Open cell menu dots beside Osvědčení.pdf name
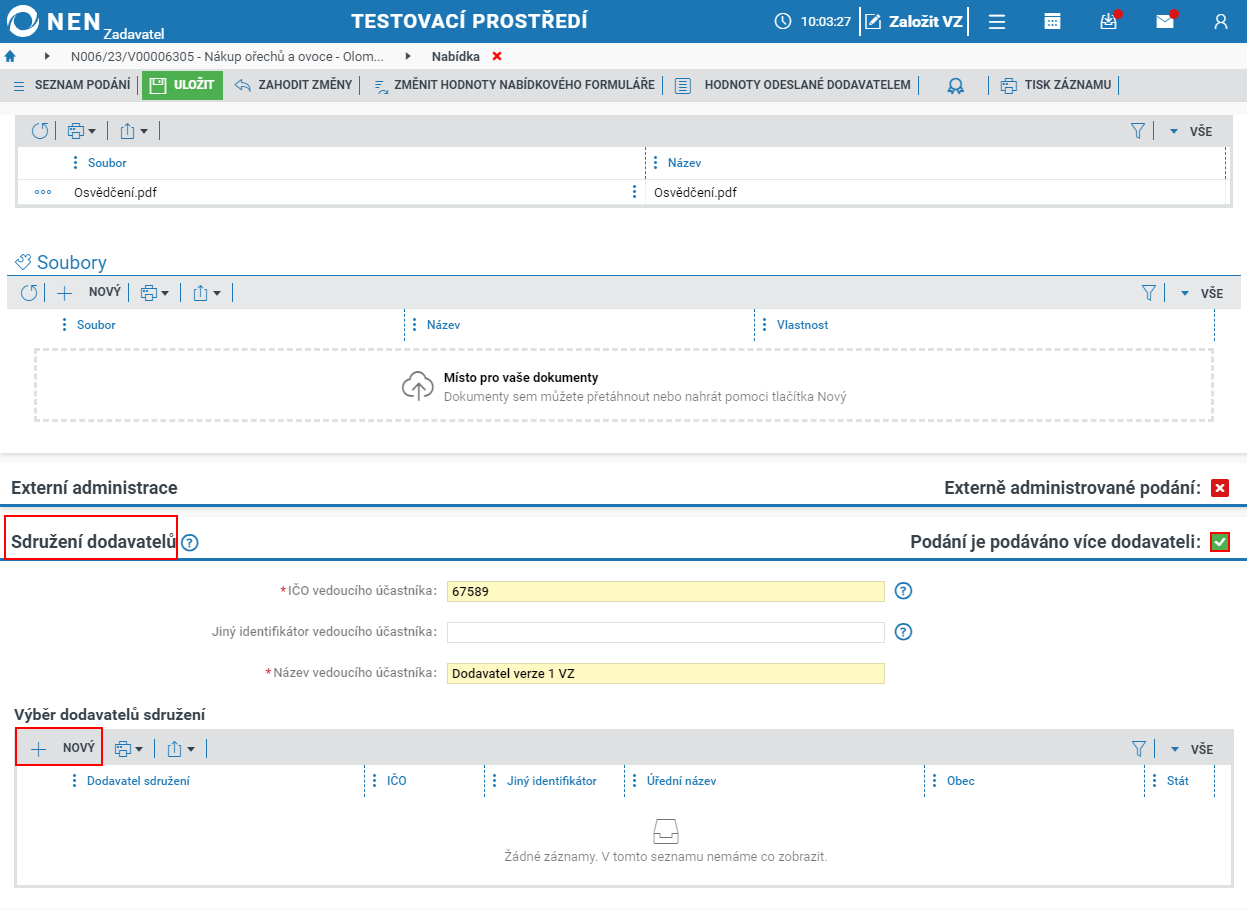Screen dimensions: 1247x910 pos(634,192)
